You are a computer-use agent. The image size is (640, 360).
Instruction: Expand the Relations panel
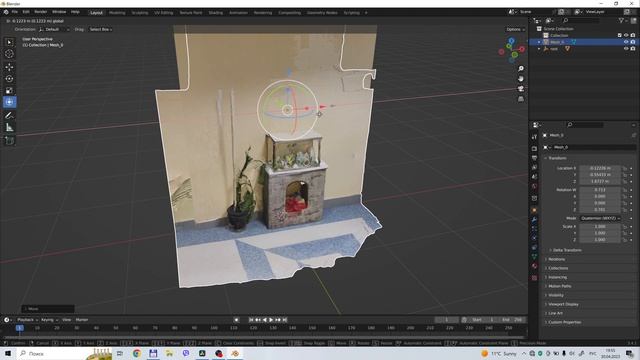(x=556, y=259)
